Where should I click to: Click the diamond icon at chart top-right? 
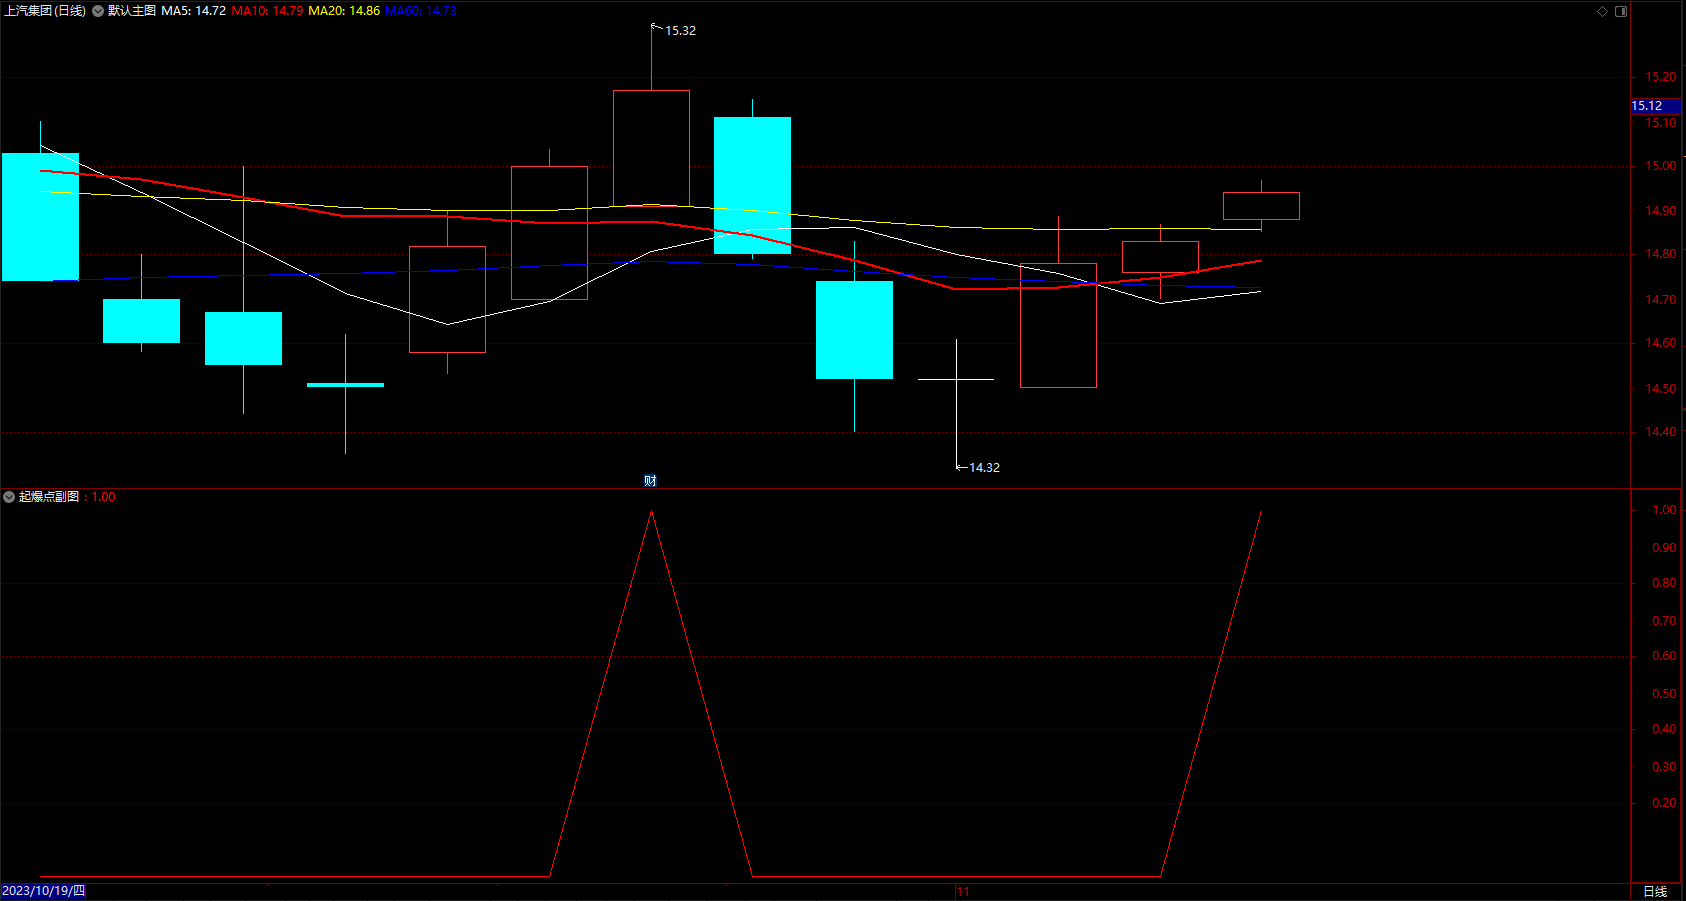pyautogui.click(x=1602, y=11)
